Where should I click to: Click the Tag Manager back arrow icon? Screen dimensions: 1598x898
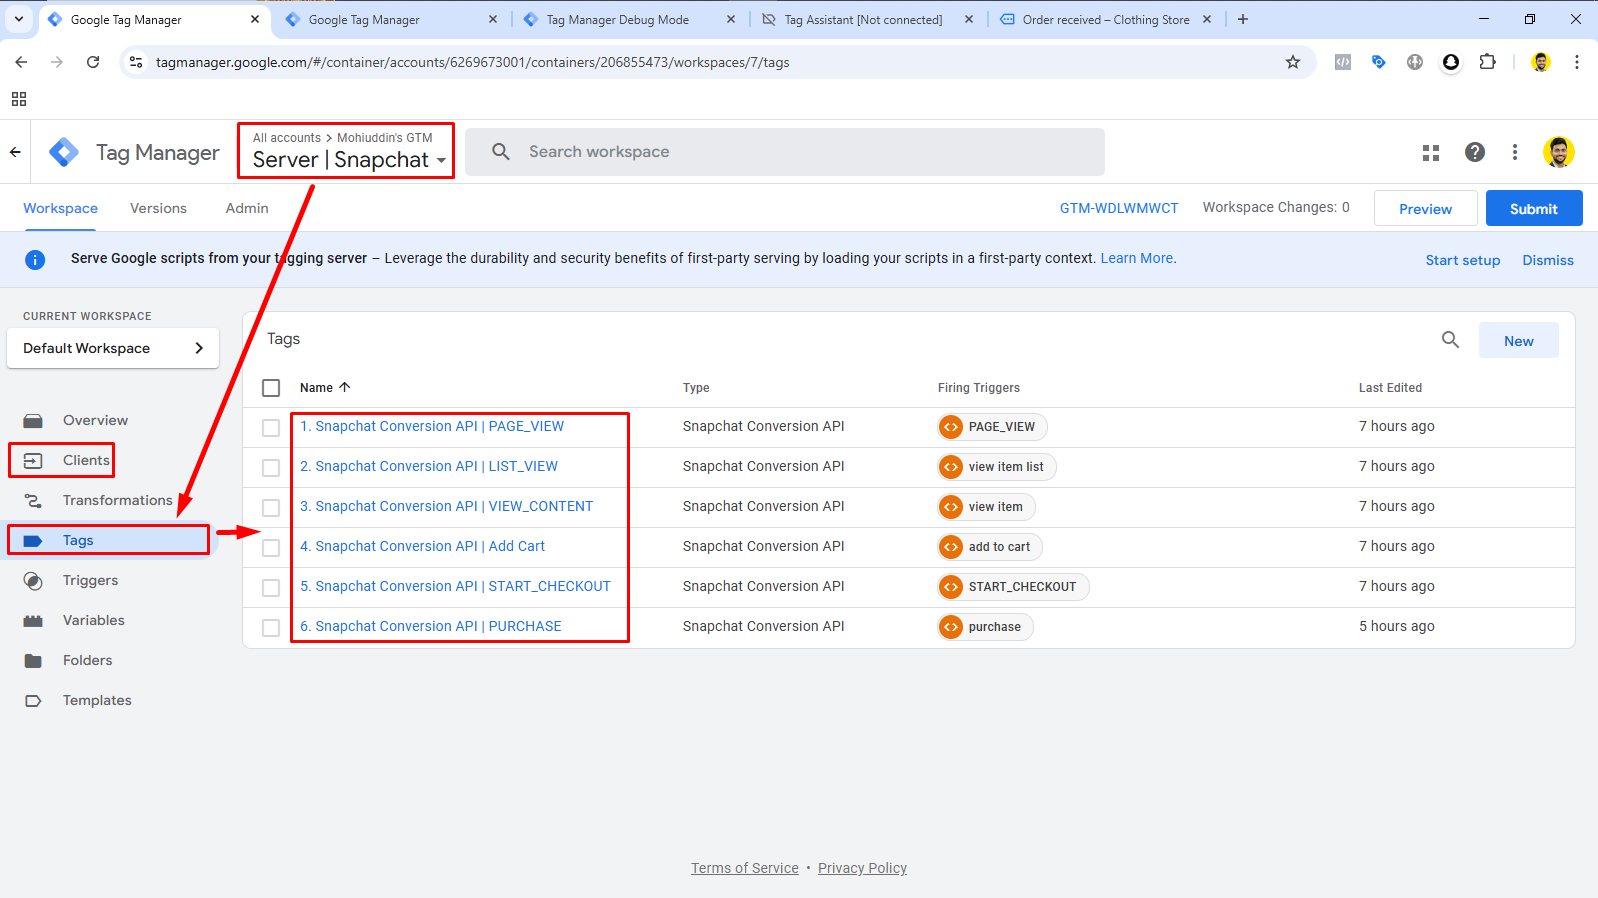[16, 152]
